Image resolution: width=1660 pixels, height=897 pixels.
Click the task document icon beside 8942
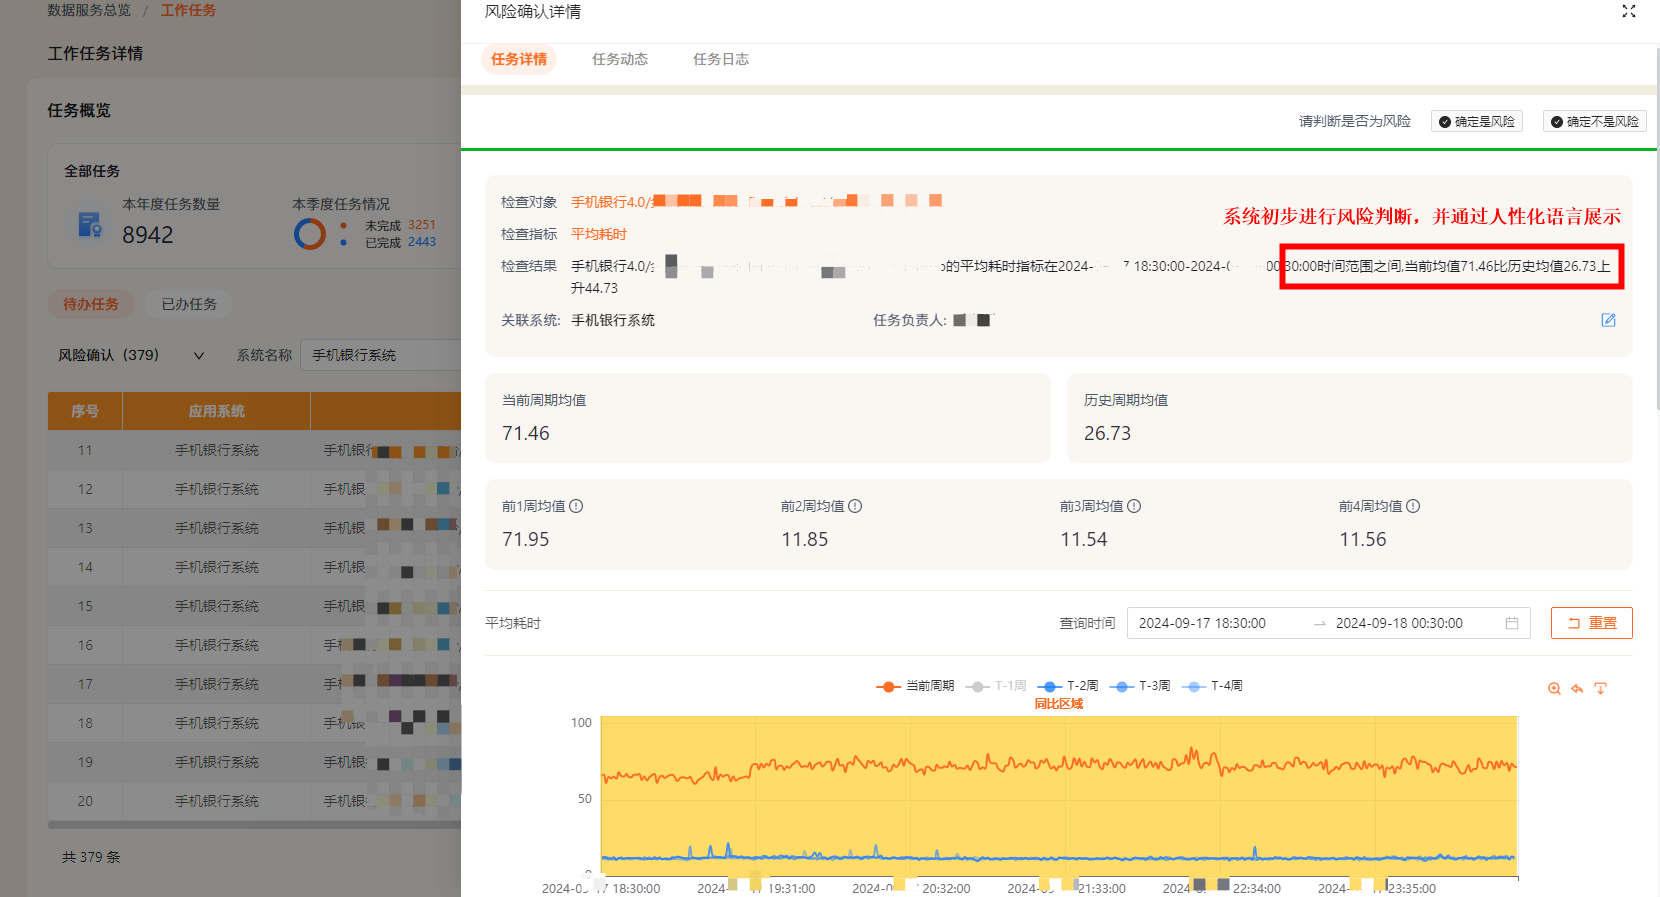pos(90,225)
